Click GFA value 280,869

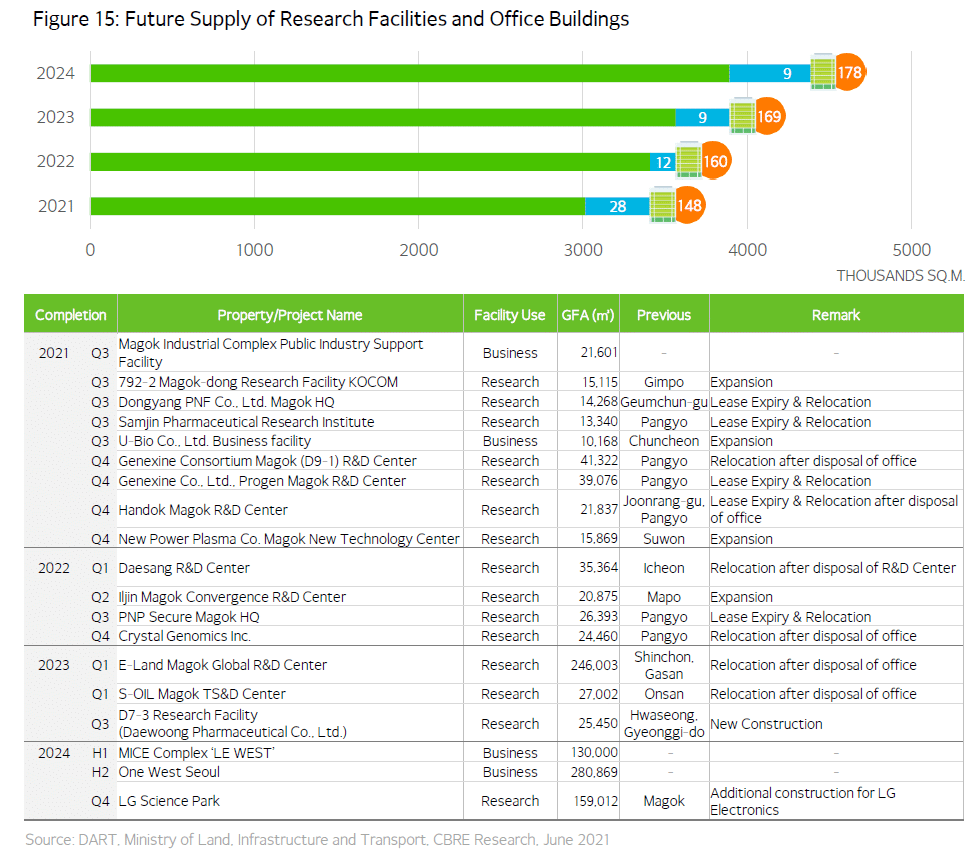594,772
